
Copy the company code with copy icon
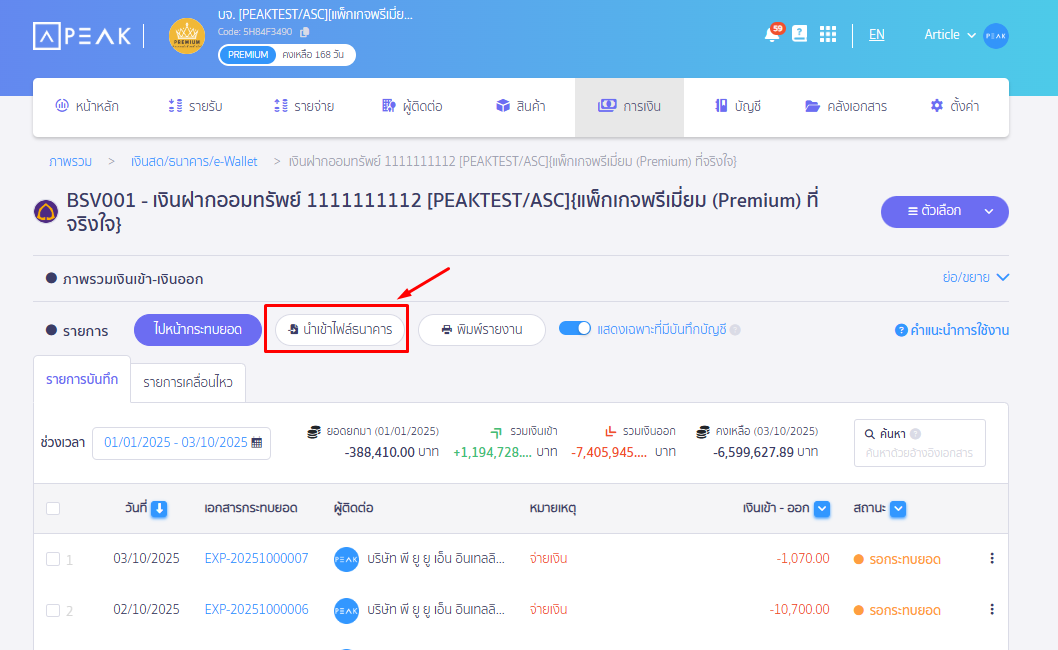[305, 32]
